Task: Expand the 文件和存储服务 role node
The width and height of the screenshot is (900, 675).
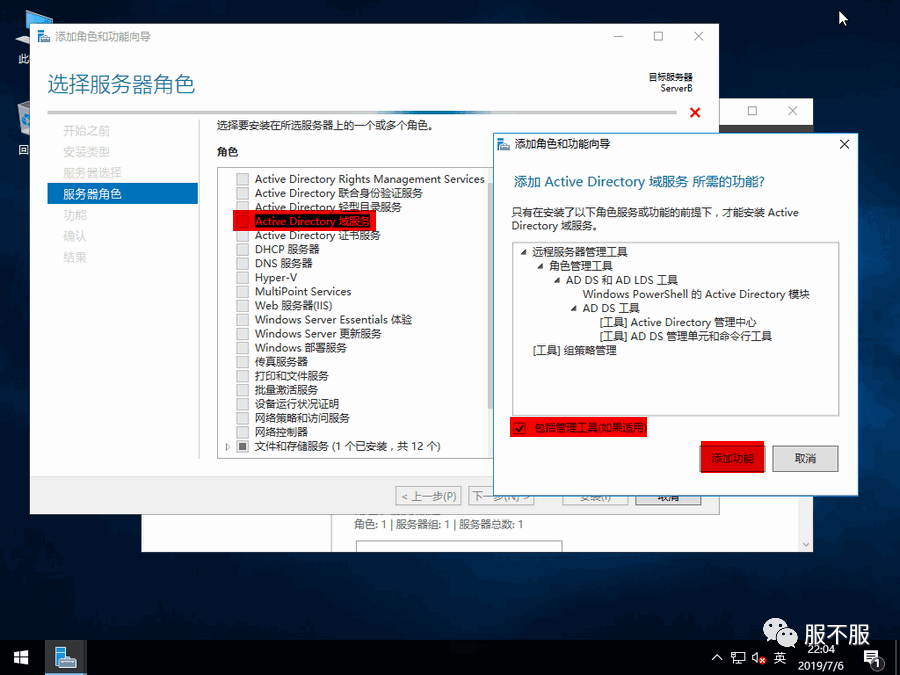Action: pyautogui.click(x=228, y=447)
